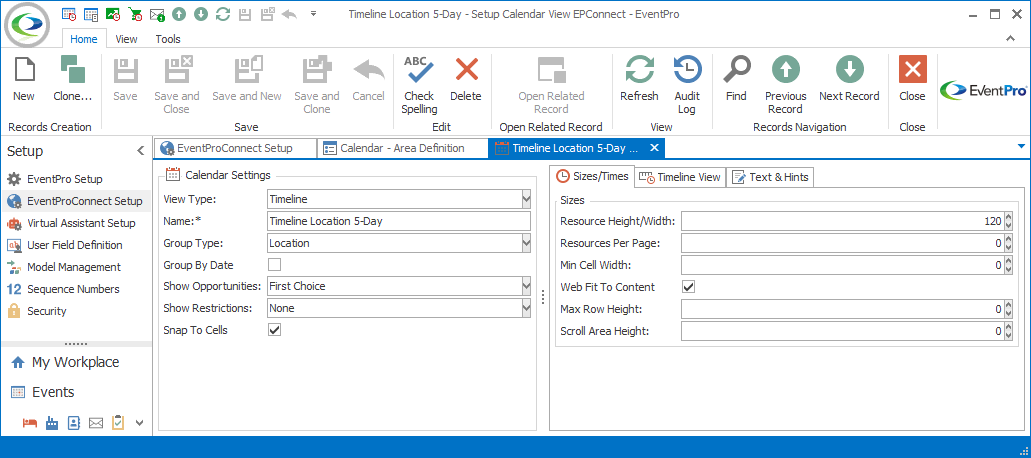
Task: Open the Customize Quick Access Toolbar arrow
Action: point(313,14)
